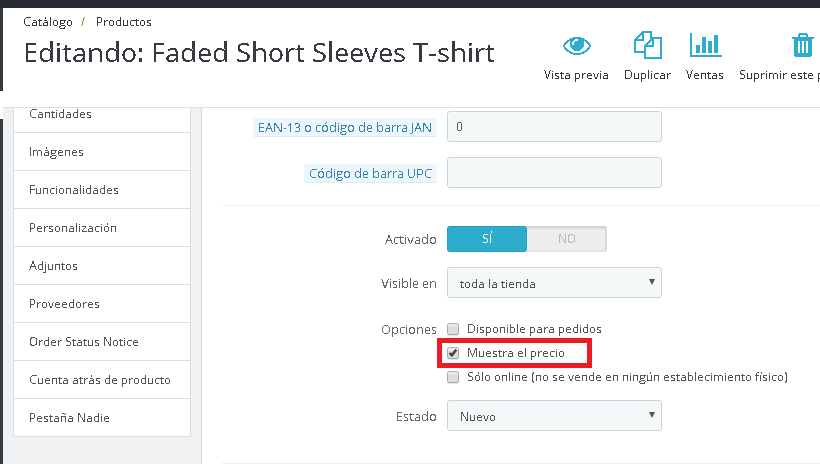
Task: Open the Visible en dropdown
Action: (x=554, y=284)
